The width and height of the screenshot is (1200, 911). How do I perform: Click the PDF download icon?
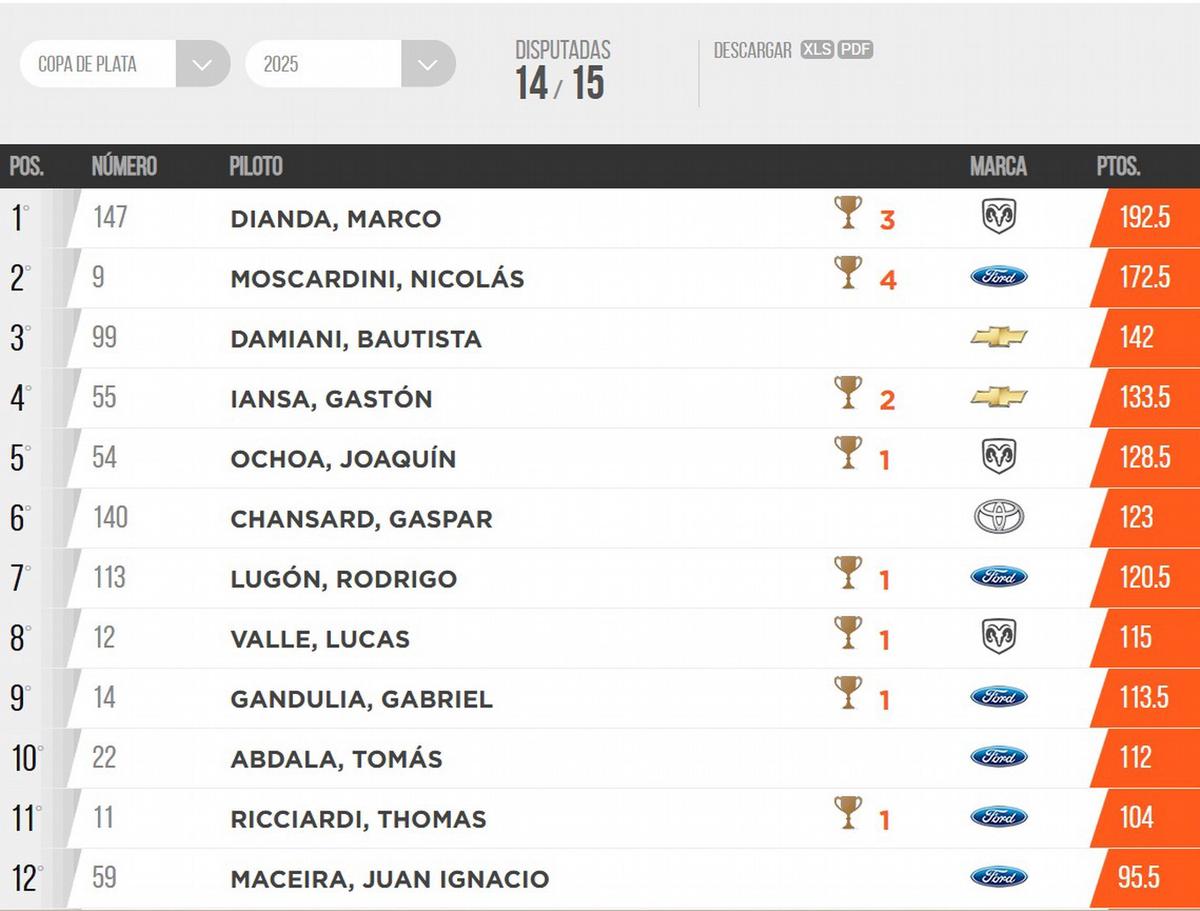855,50
